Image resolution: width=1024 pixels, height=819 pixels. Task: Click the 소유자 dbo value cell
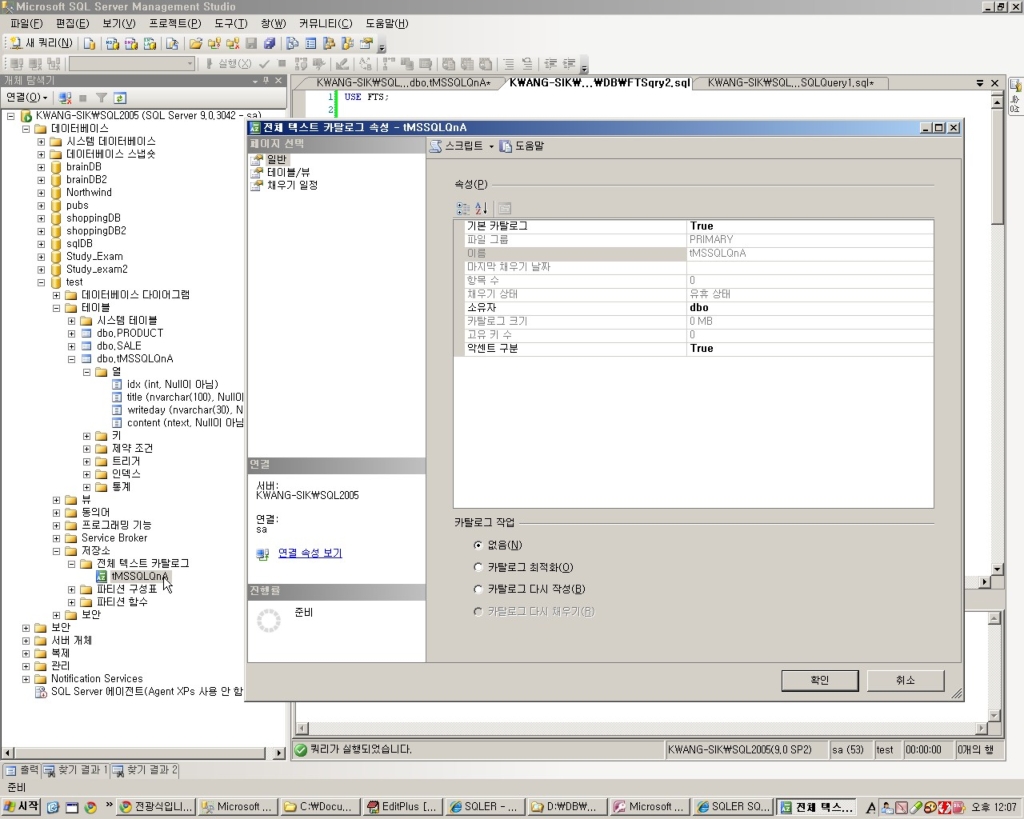810,308
